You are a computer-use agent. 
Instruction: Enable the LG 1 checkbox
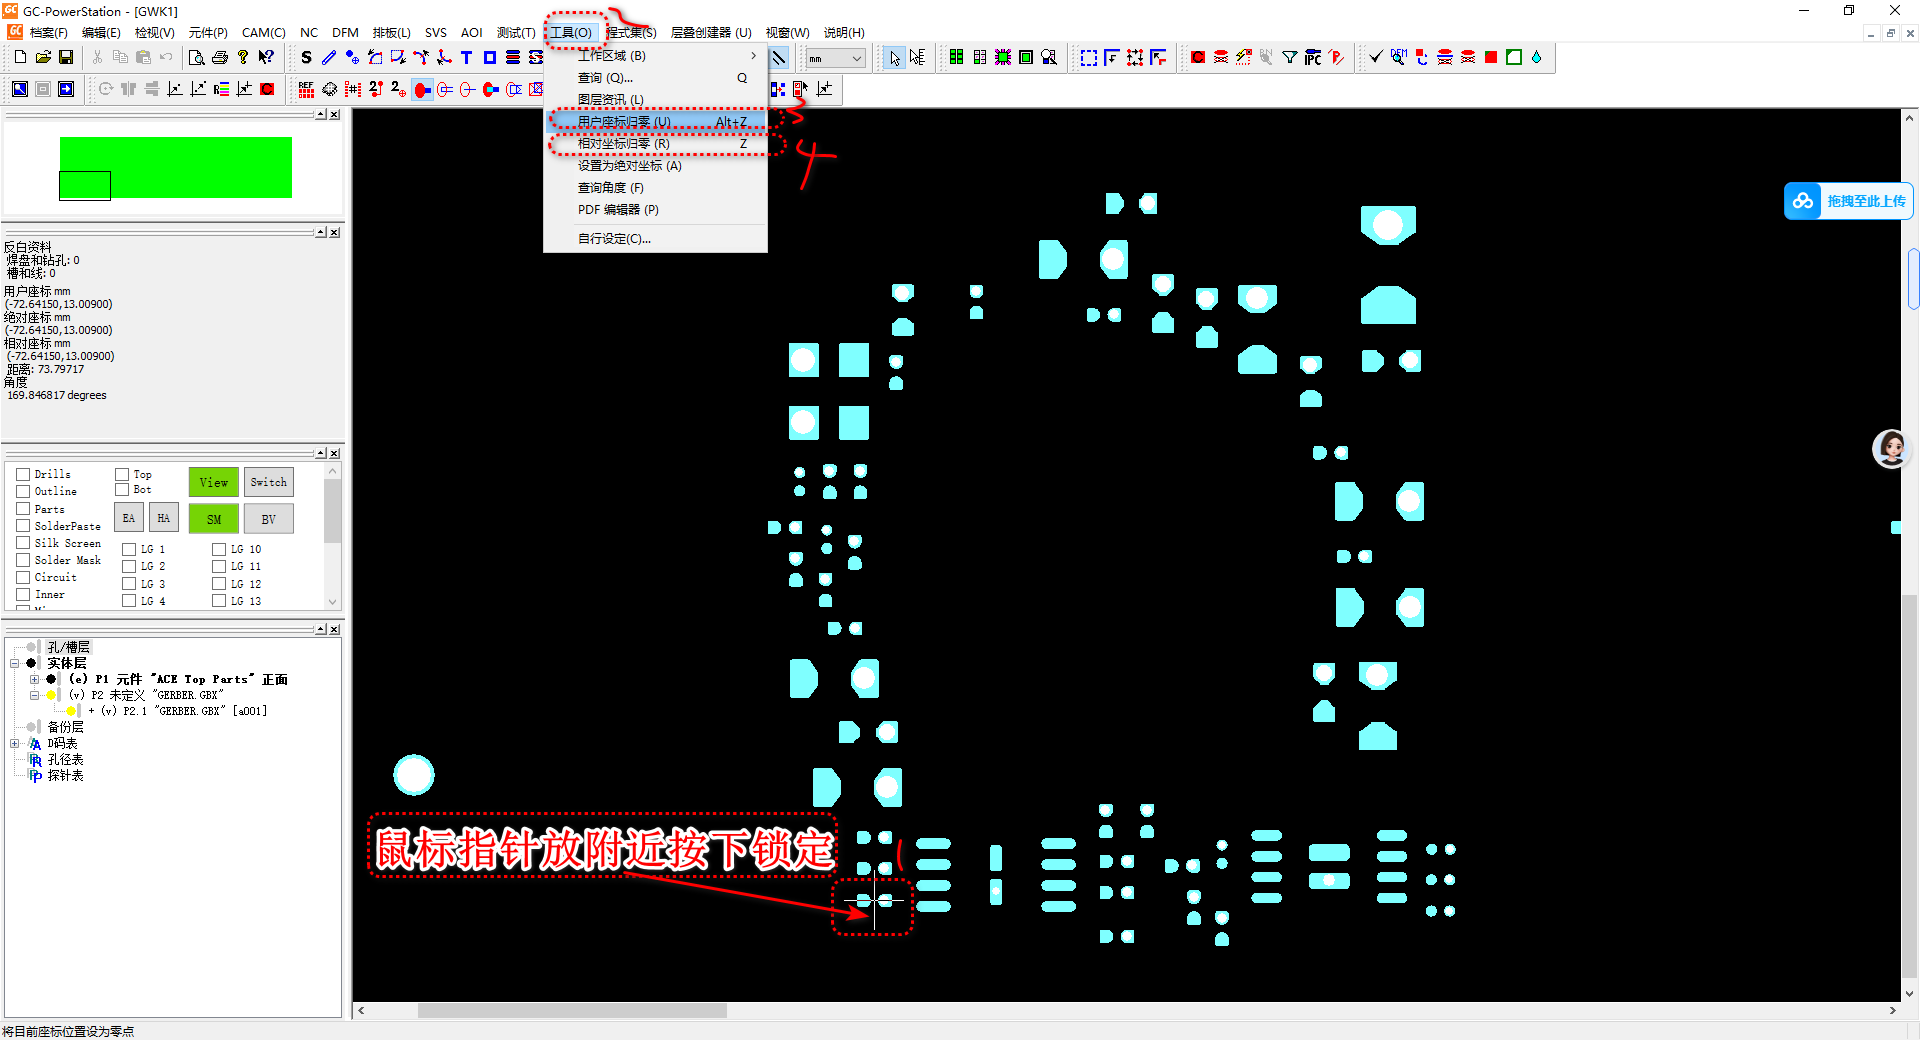129,549
